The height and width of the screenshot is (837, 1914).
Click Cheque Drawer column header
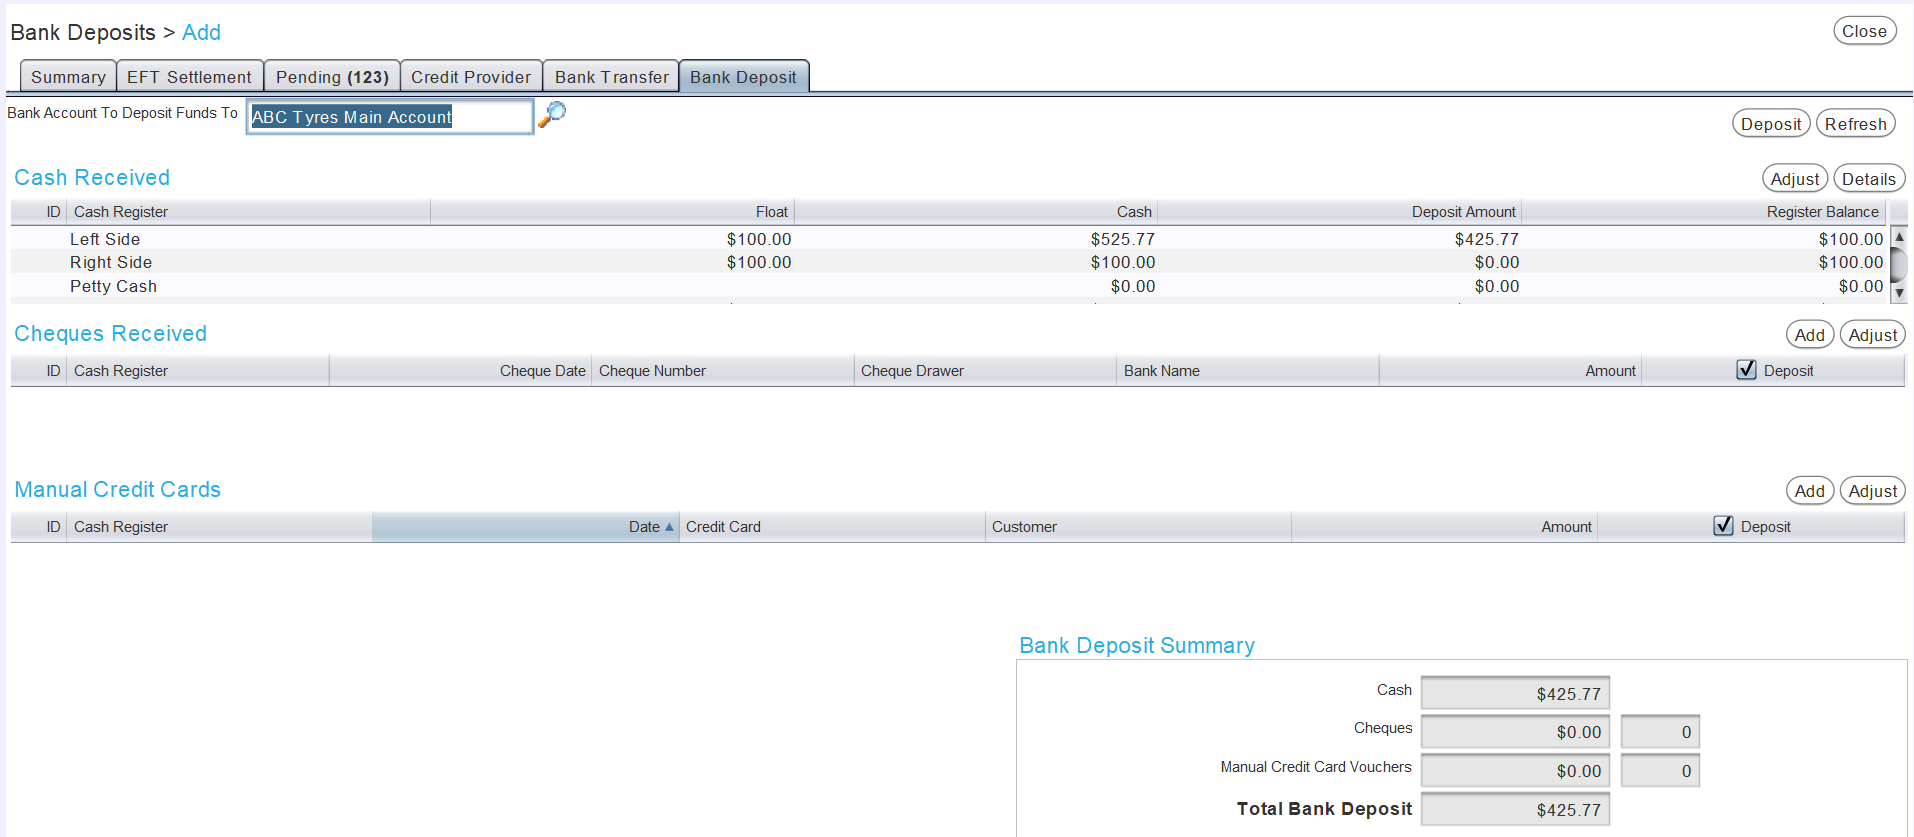(x=986, y=371)
